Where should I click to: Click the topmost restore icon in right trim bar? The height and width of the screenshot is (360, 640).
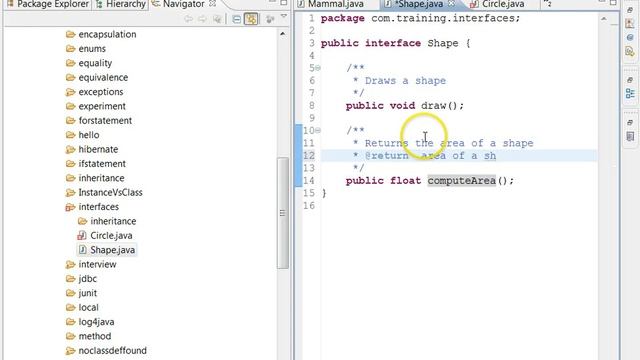[x=630, y=10]
